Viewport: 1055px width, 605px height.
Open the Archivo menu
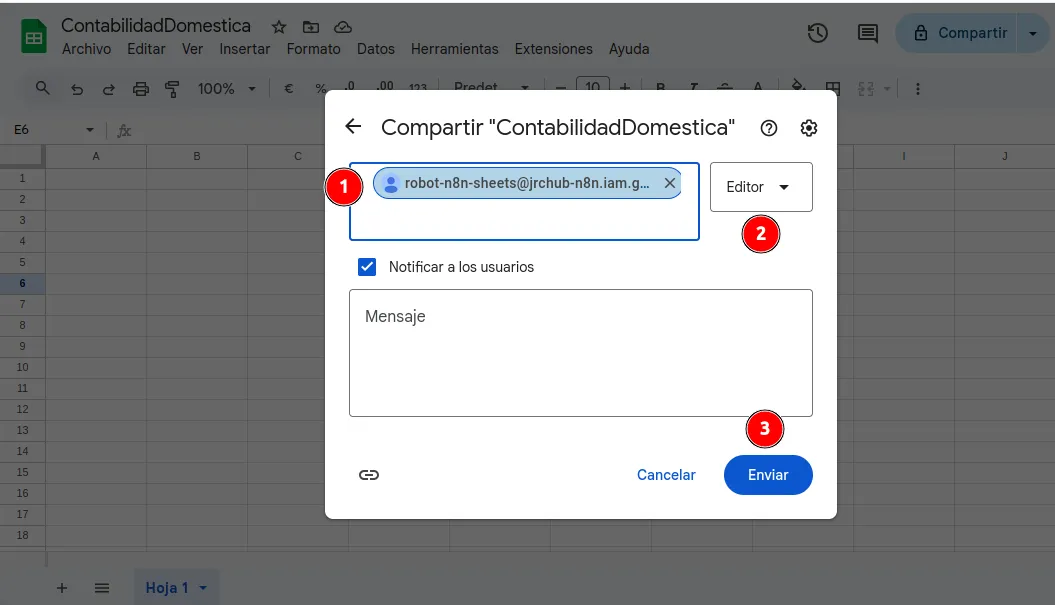point(86,49)
